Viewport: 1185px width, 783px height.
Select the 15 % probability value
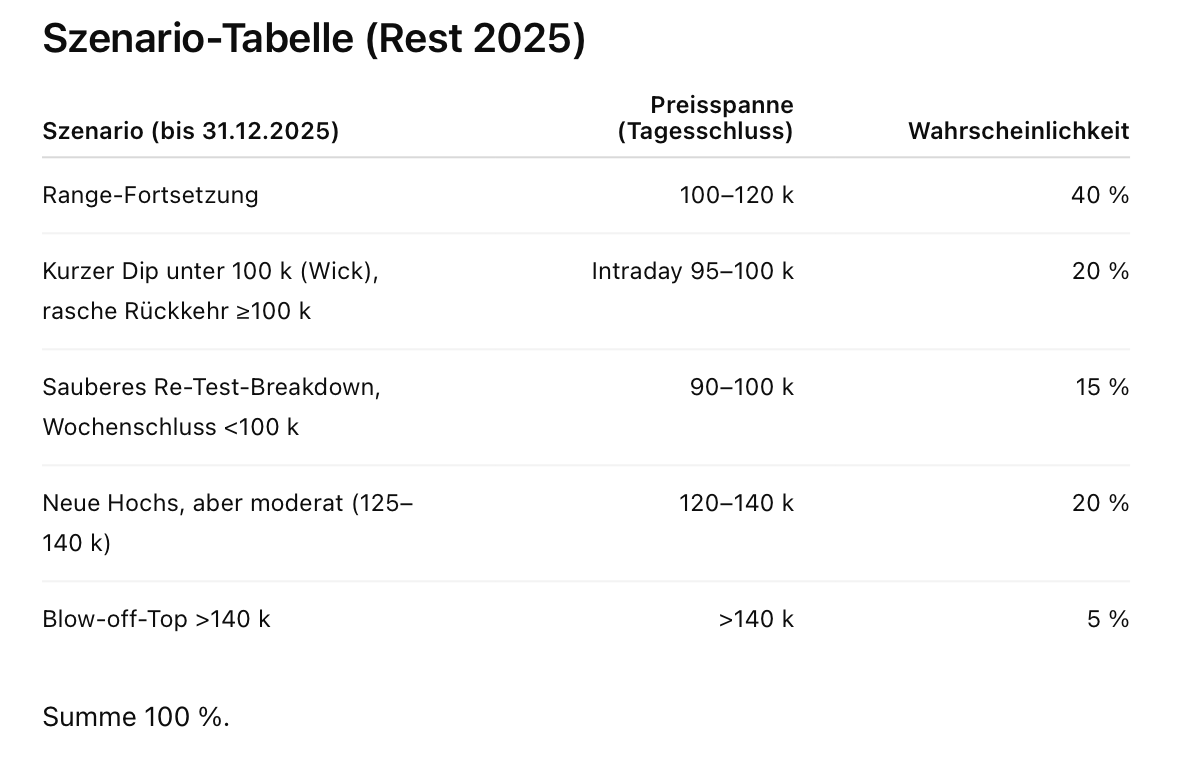tap(1102, 387)
